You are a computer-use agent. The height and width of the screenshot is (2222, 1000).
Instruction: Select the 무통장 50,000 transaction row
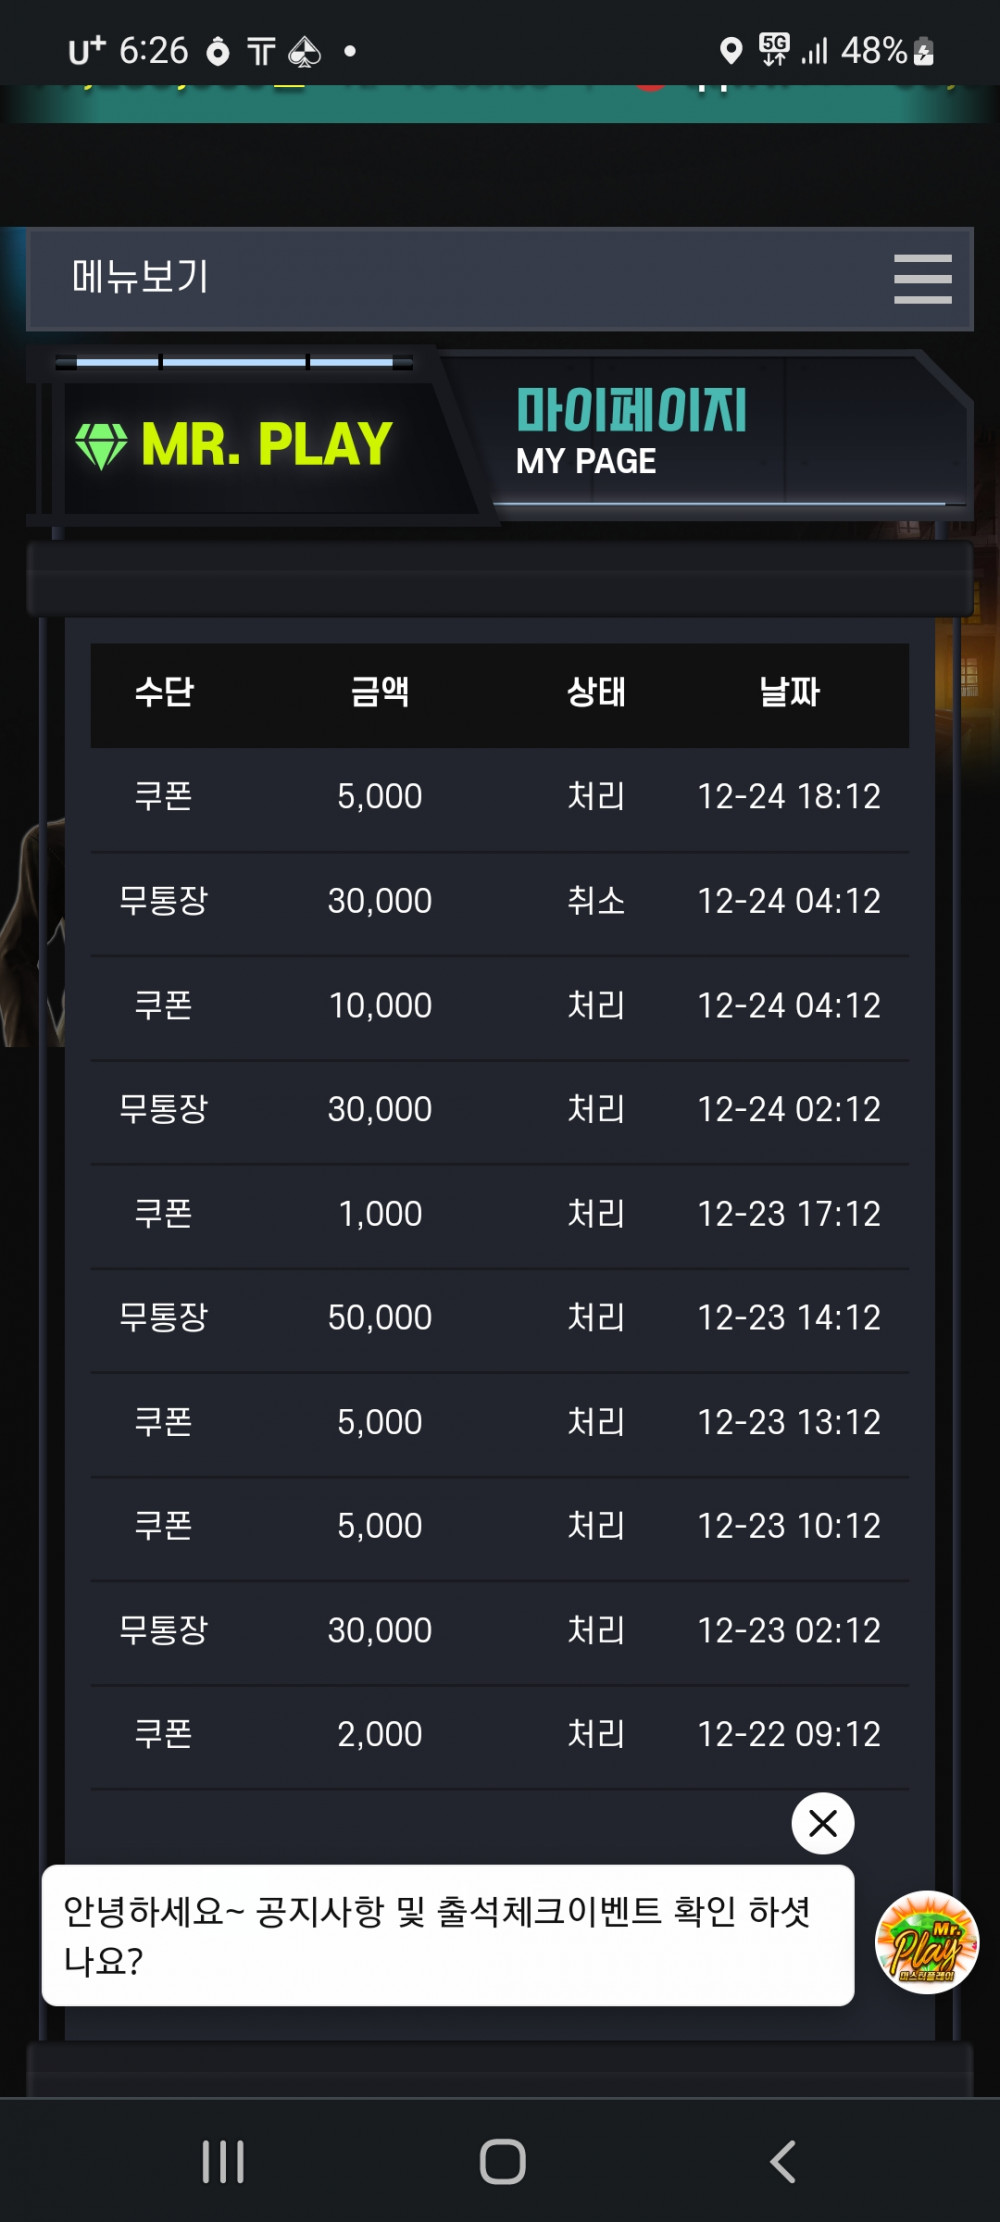pyautogui.click(x=500, y=1318)
